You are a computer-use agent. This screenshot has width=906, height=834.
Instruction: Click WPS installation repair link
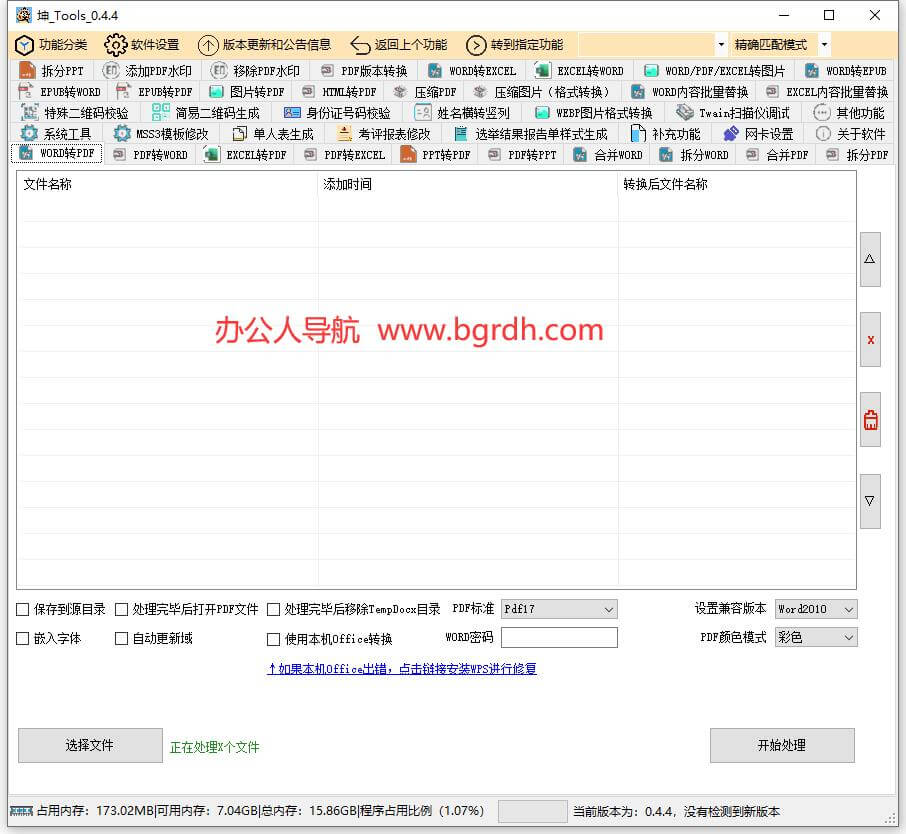402,669
